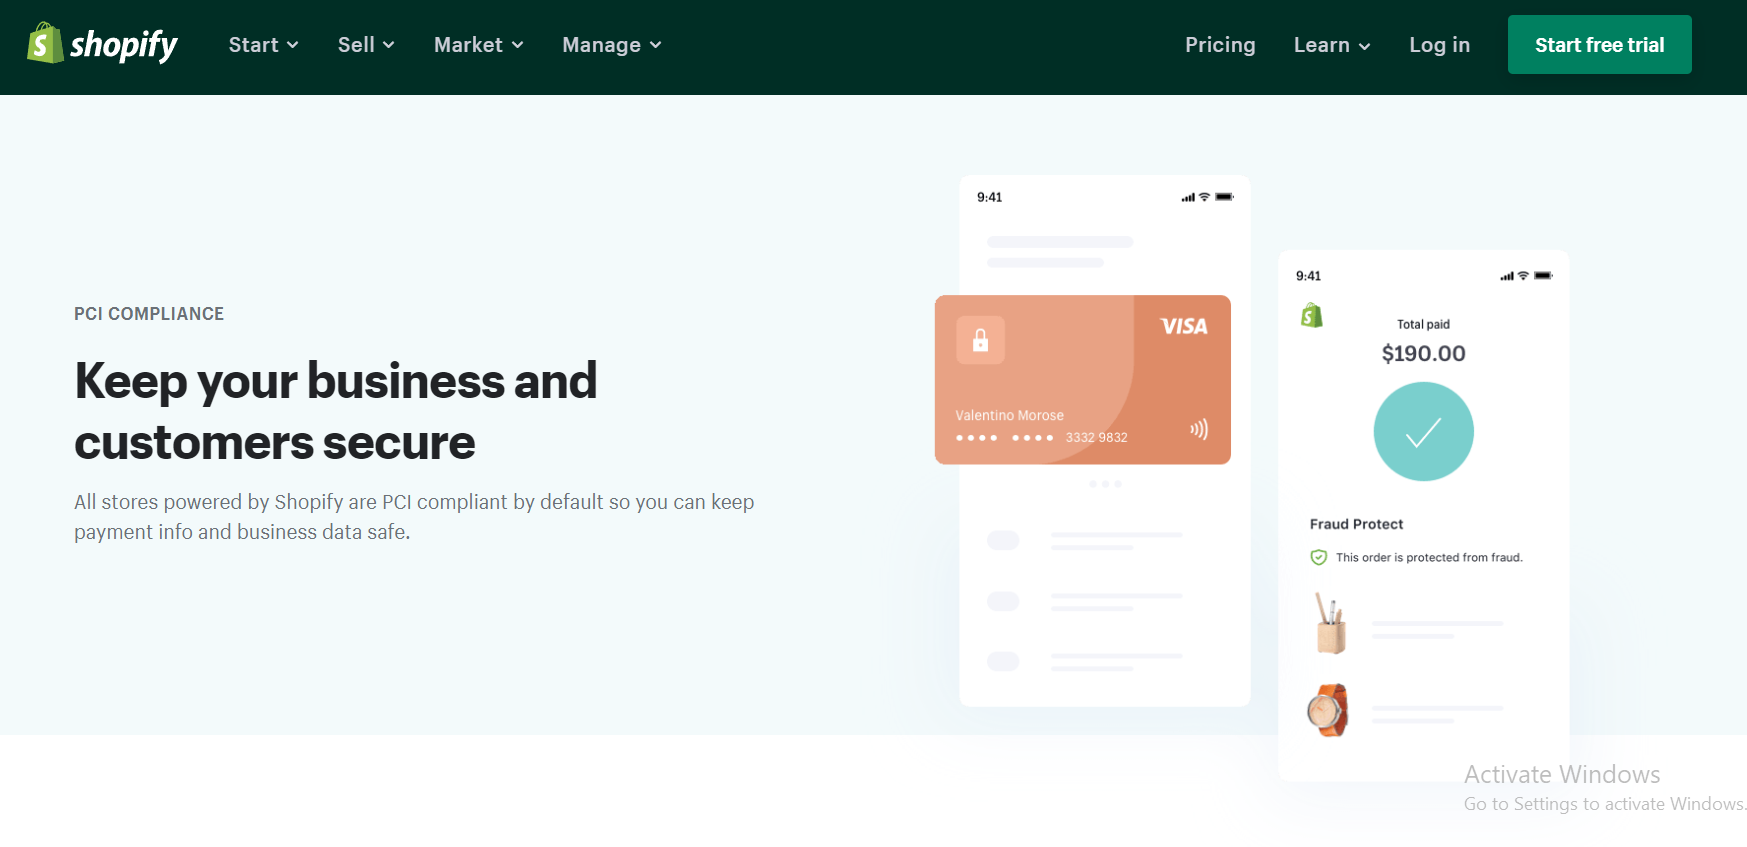
Task: Go to the Pricing page
Action: pyautogui.click(x=1220, y=45)
